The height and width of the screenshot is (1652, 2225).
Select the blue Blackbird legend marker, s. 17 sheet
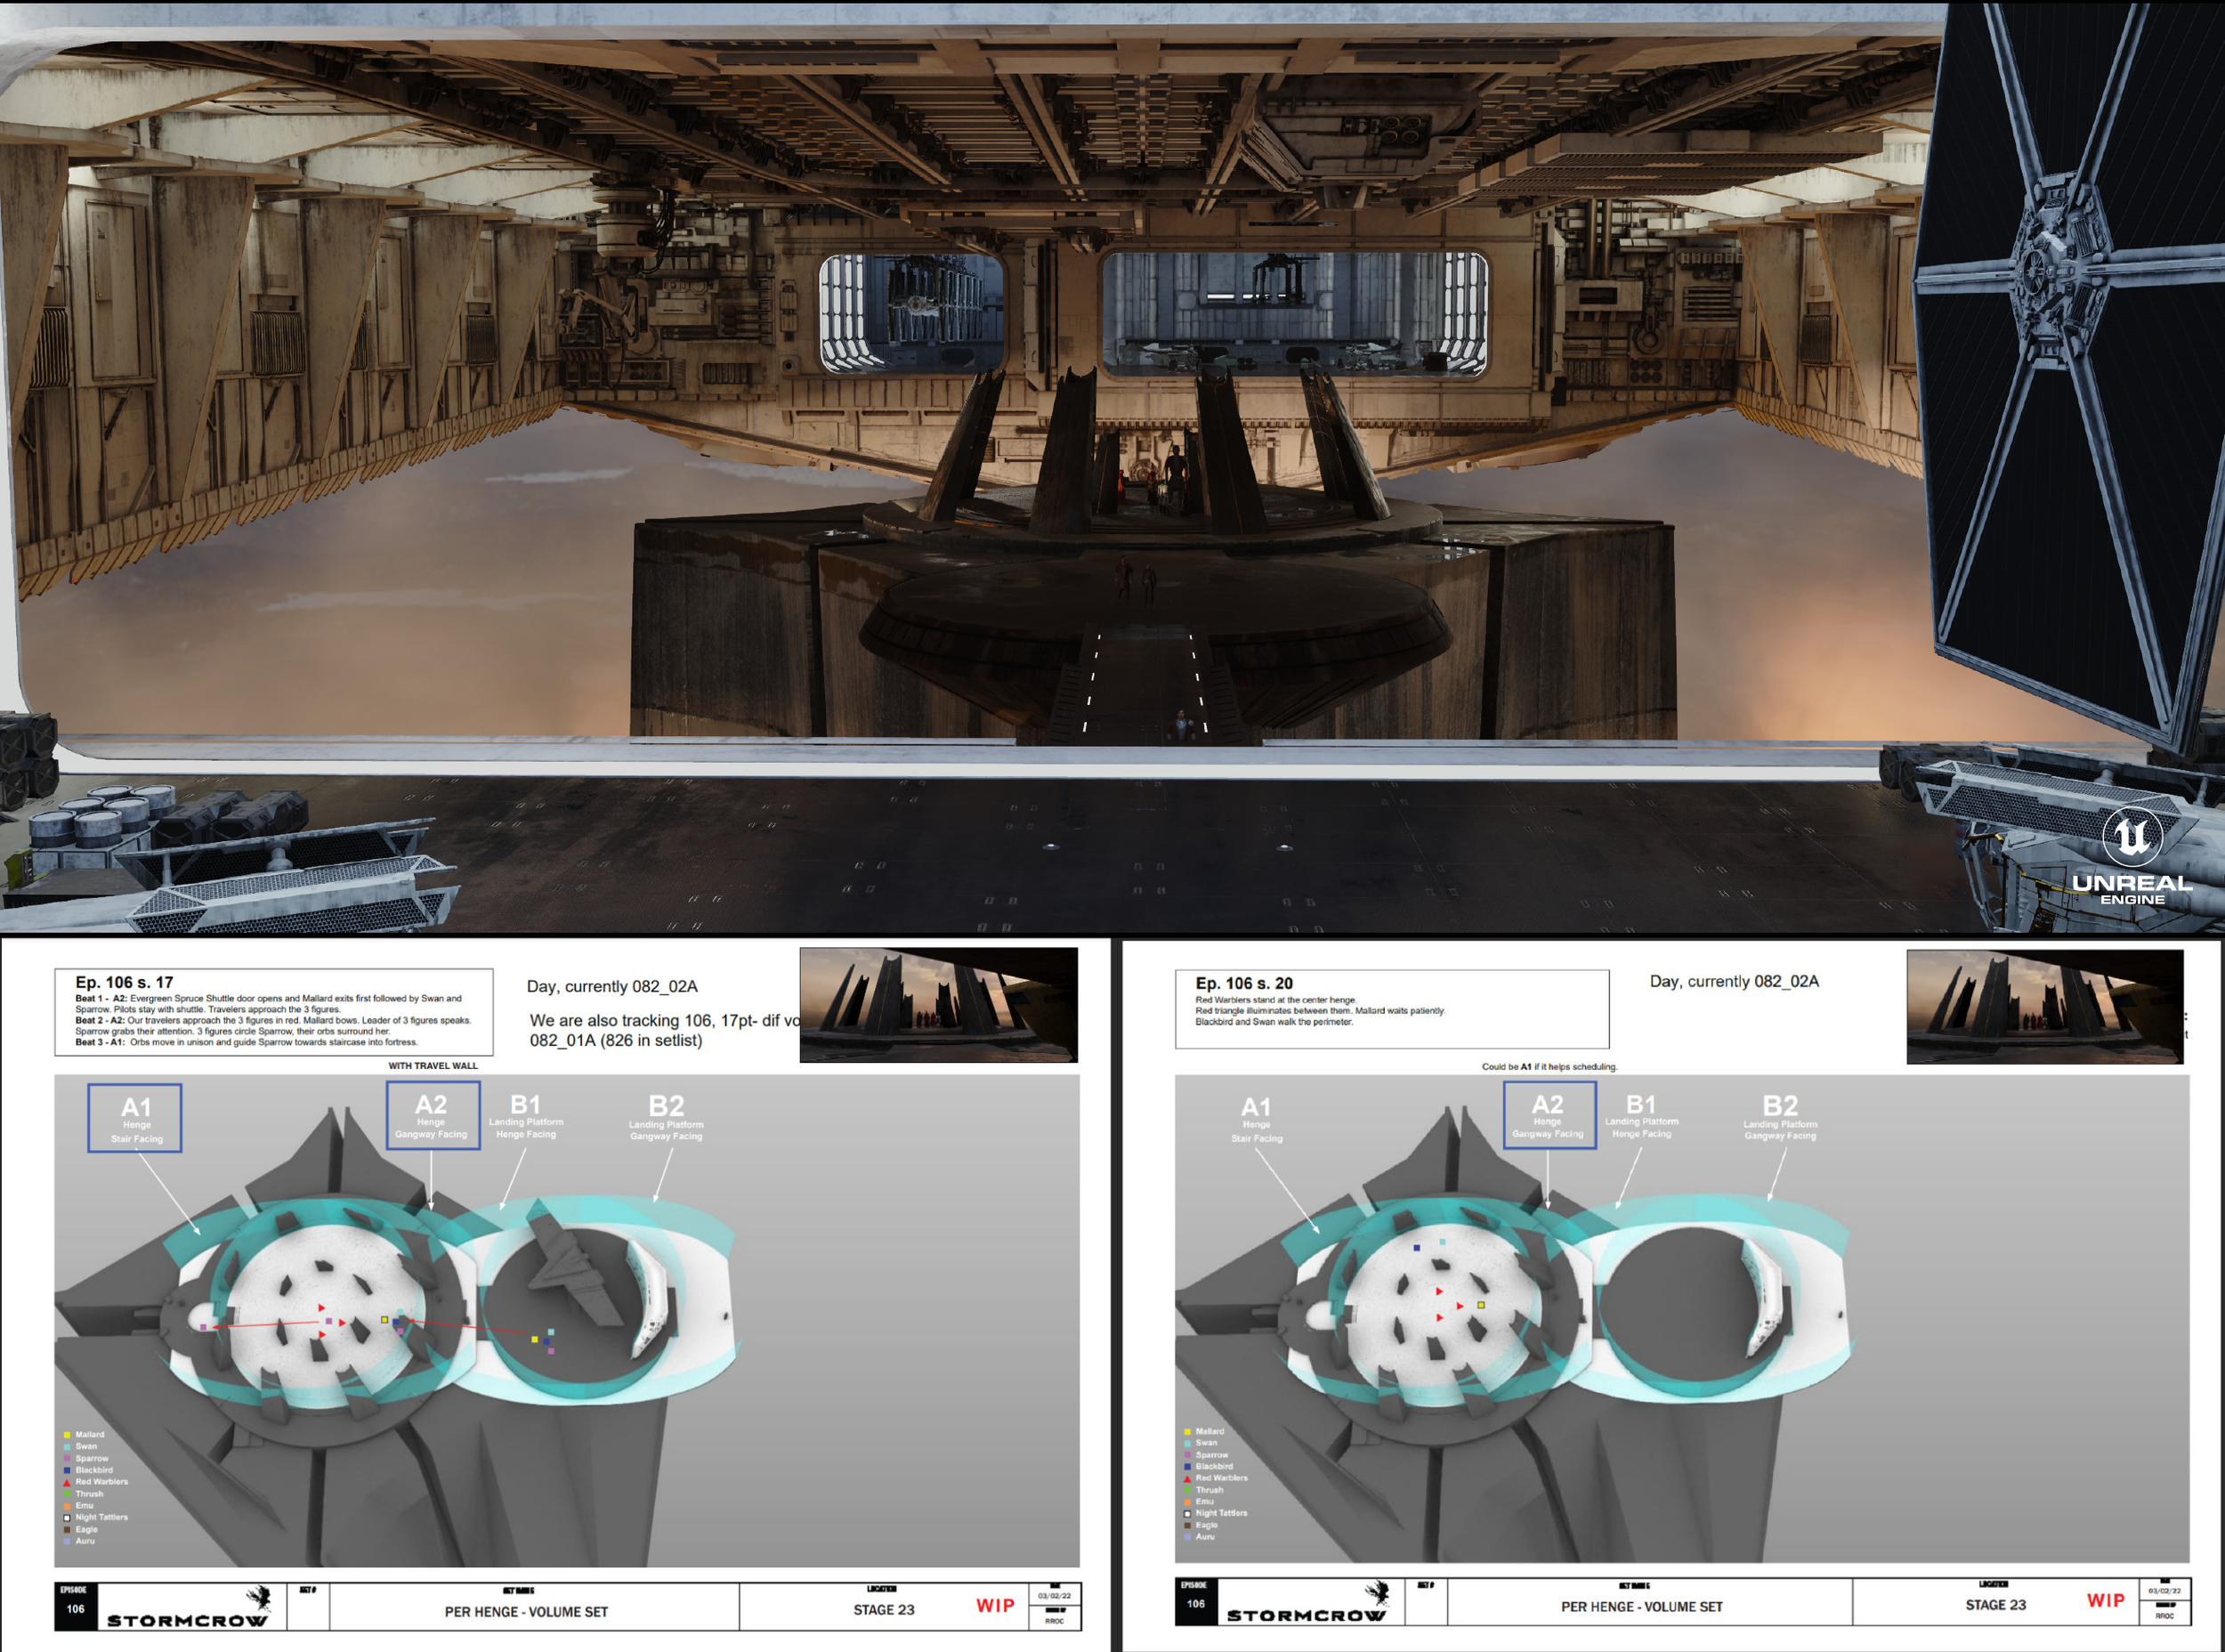pyautogui.click(x=67, y=1471)
